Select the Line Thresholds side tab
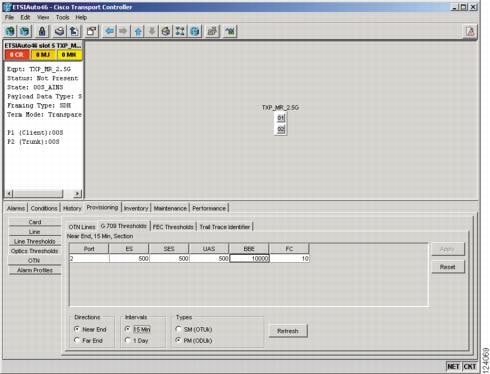This screenshot has height=374, width=490. (x=35, y=241)
